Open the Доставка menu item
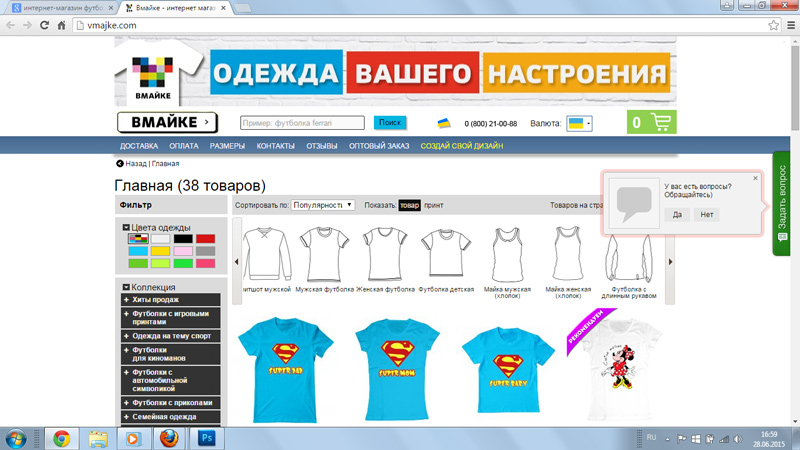Screen dimensions: 800x450 (x=139, y=146)
